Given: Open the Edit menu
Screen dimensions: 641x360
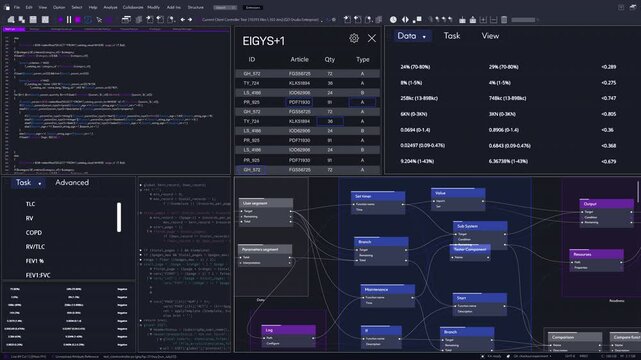Looking at the screenshot, I should [29, 7].
